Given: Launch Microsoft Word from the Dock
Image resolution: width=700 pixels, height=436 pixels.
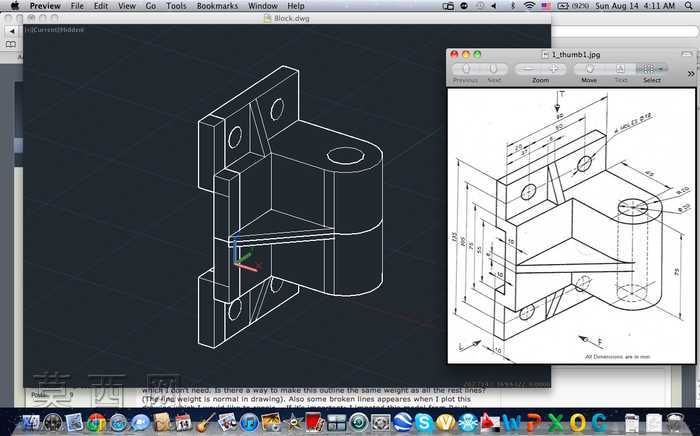Looking at the screenshot, I should coord(512,422).
